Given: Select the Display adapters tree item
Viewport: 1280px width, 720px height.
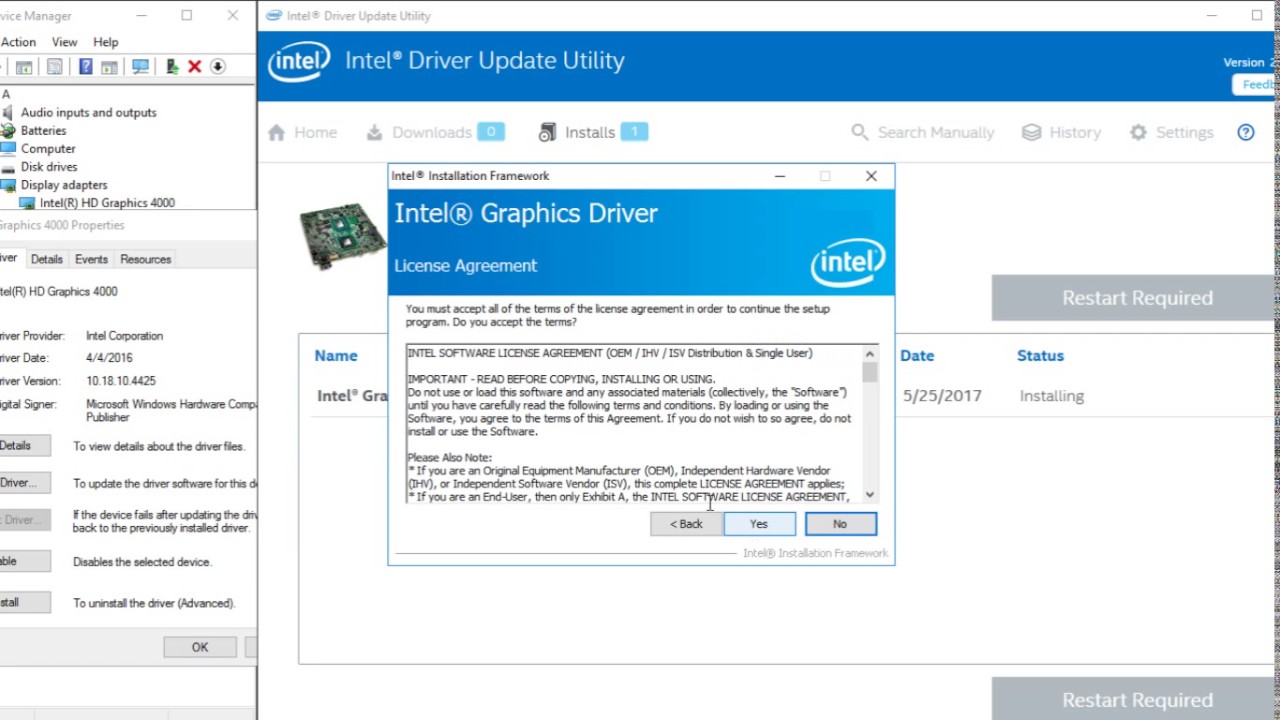Looking at the screenshot, I should [64, 185].
